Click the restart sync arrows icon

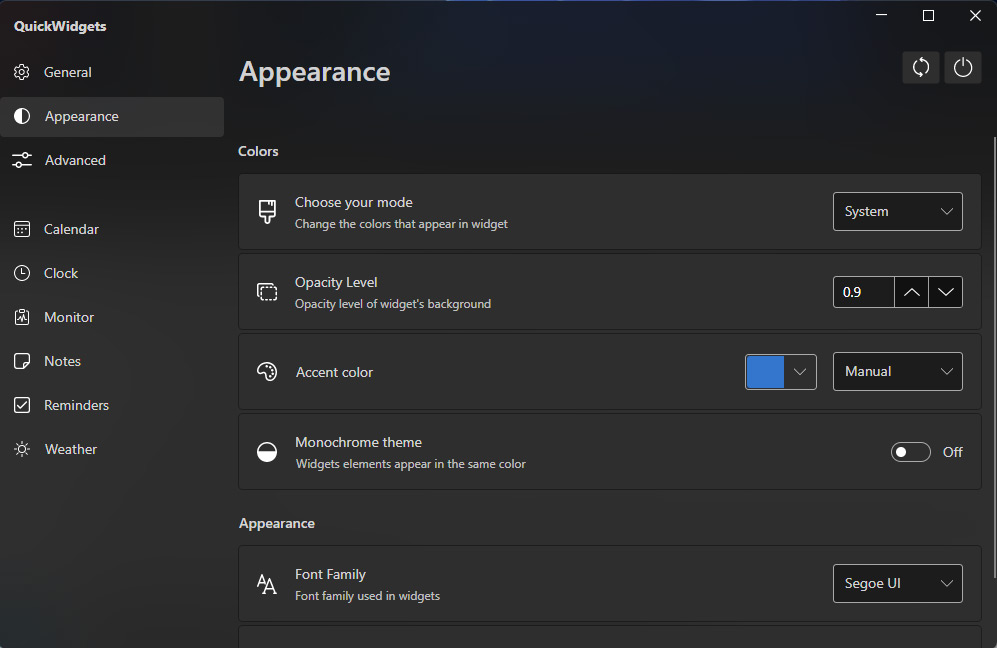click(921, 67)
